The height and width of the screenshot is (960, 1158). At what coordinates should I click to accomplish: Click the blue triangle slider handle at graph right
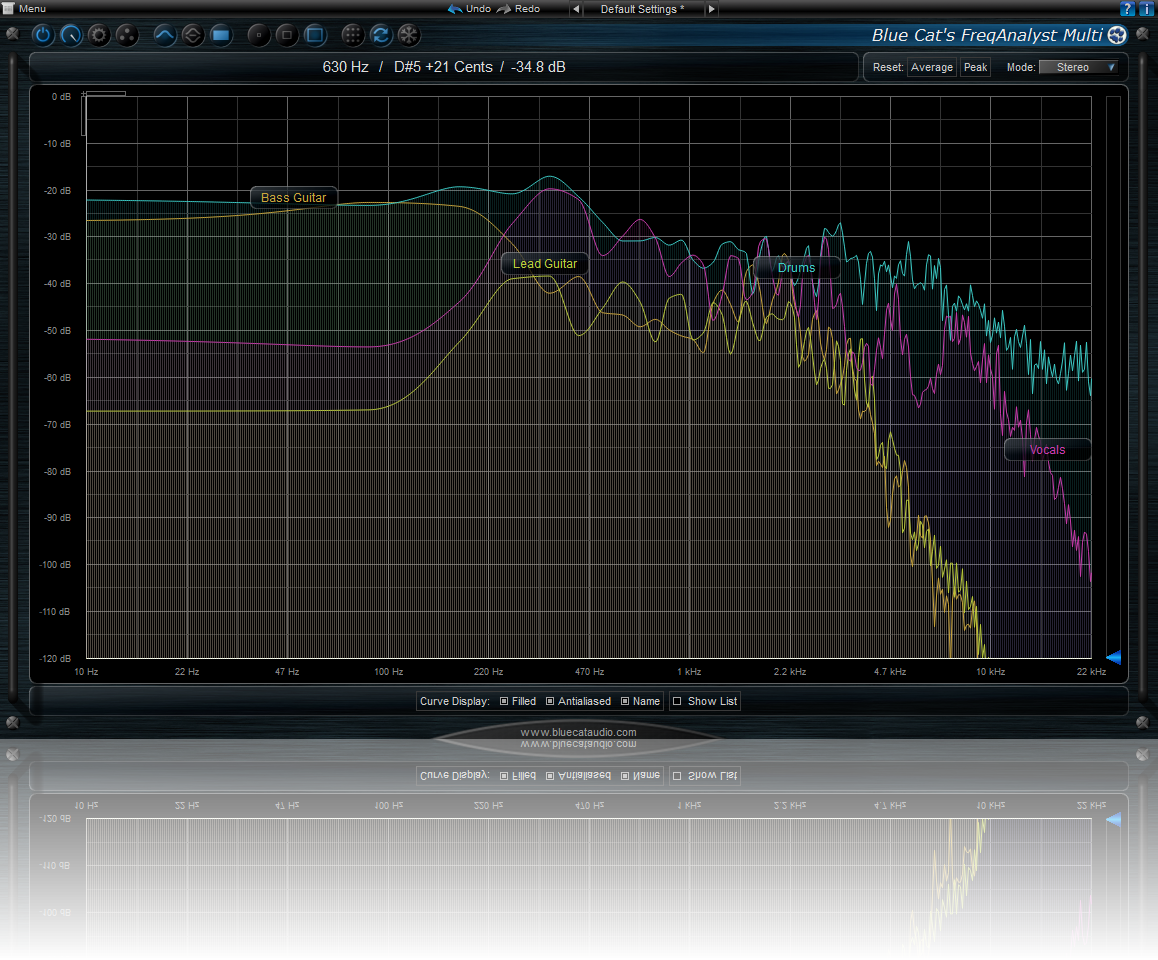[x=1114, y=656]
